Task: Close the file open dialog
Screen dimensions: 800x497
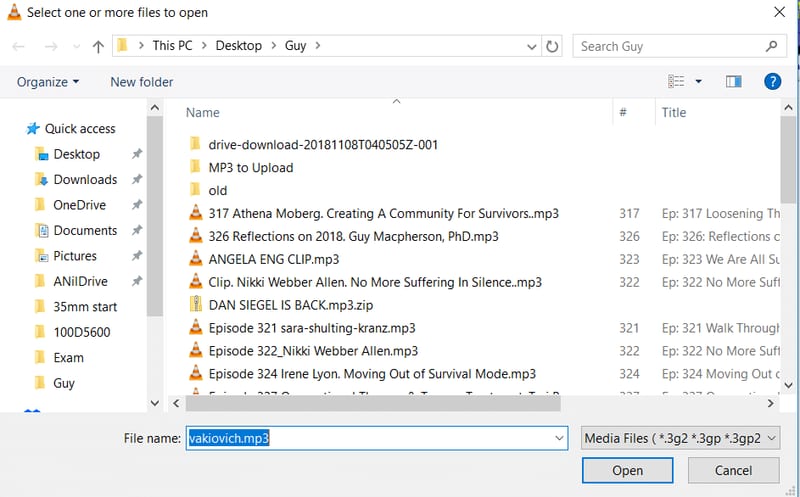Action: point(779,12)
